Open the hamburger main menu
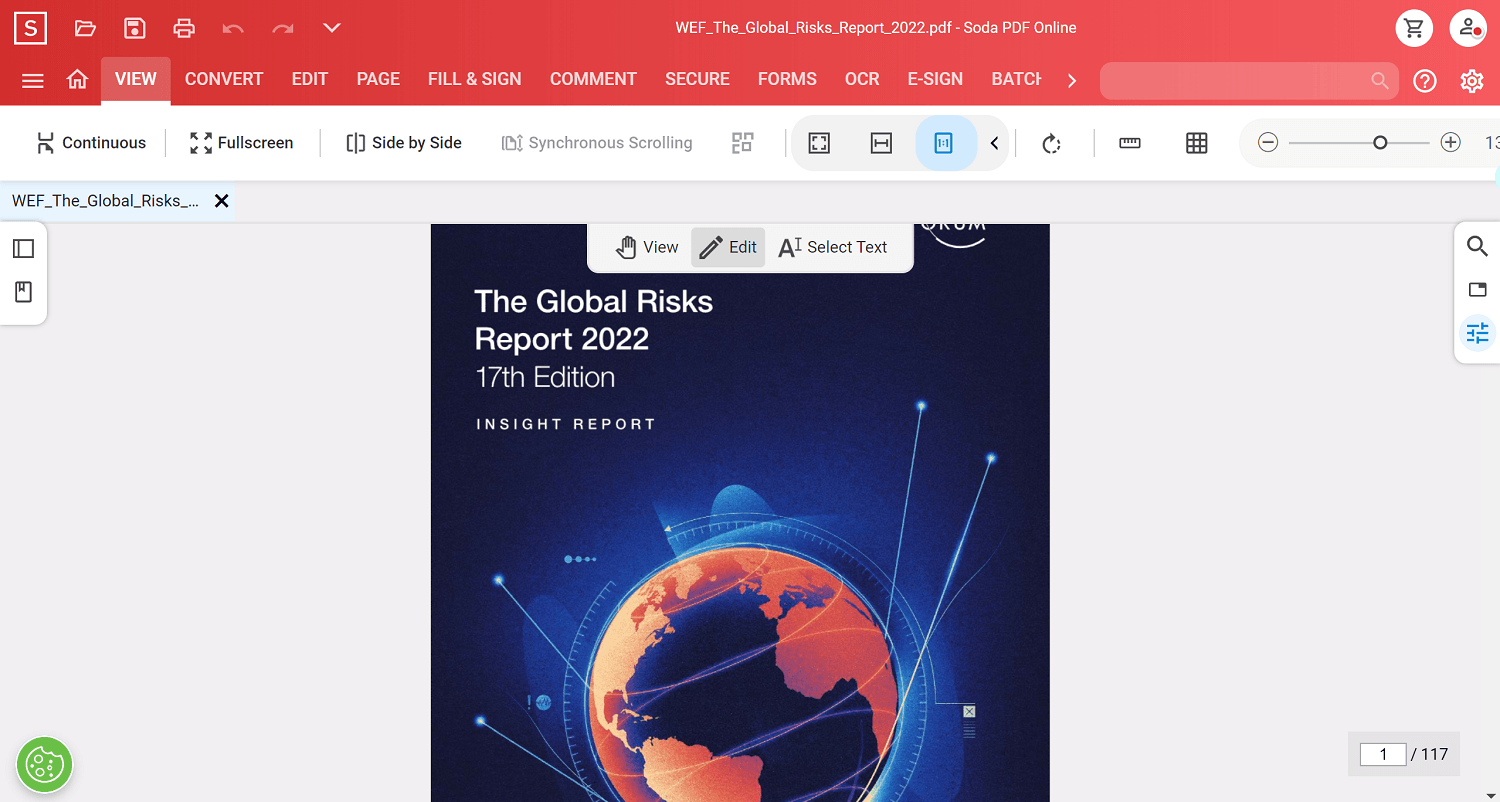The width and height of the screenshot is (1500, 802). click(33, 80)
